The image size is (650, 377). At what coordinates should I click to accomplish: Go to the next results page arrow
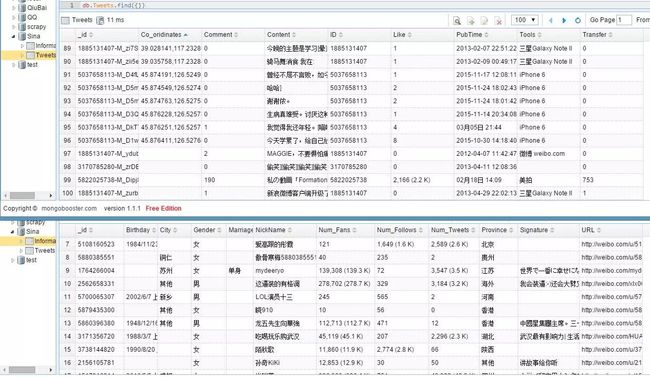click(564, 20)
